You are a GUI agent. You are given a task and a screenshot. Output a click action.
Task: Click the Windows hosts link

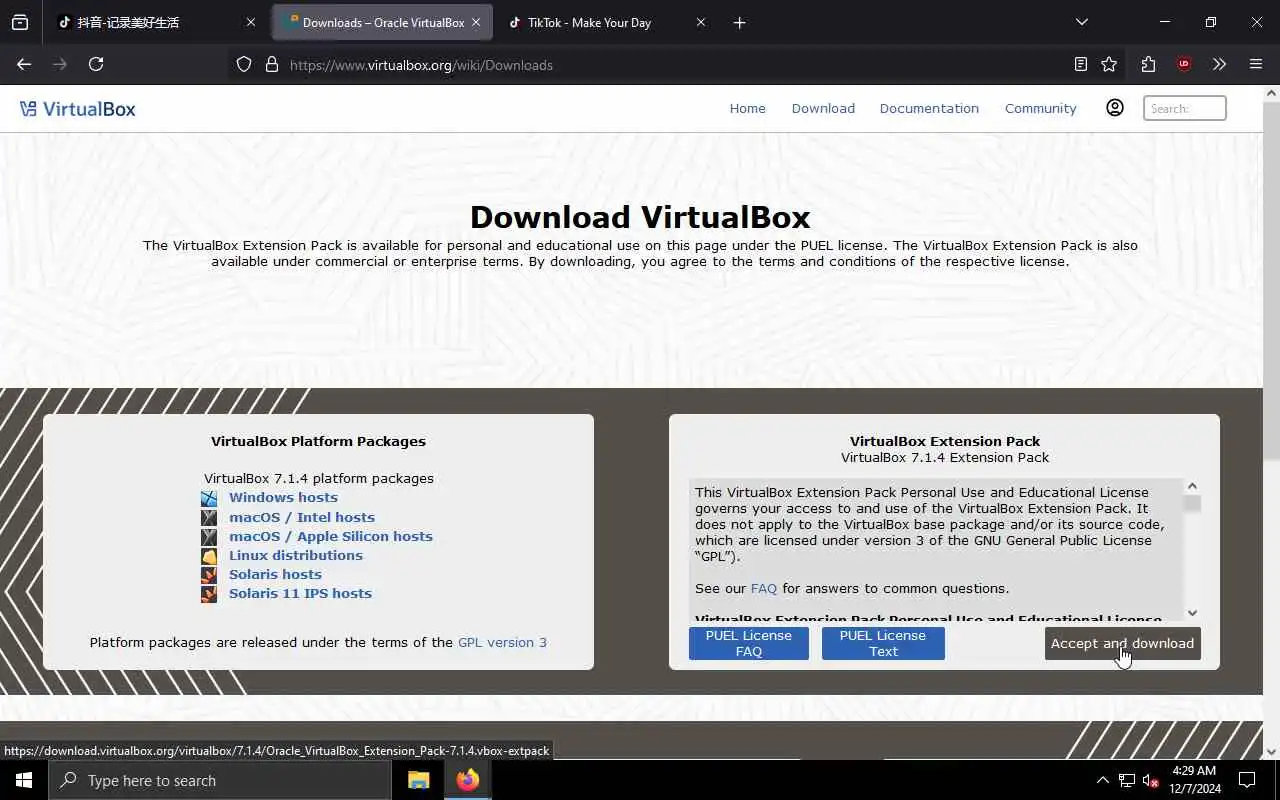(x=283, y=497)
